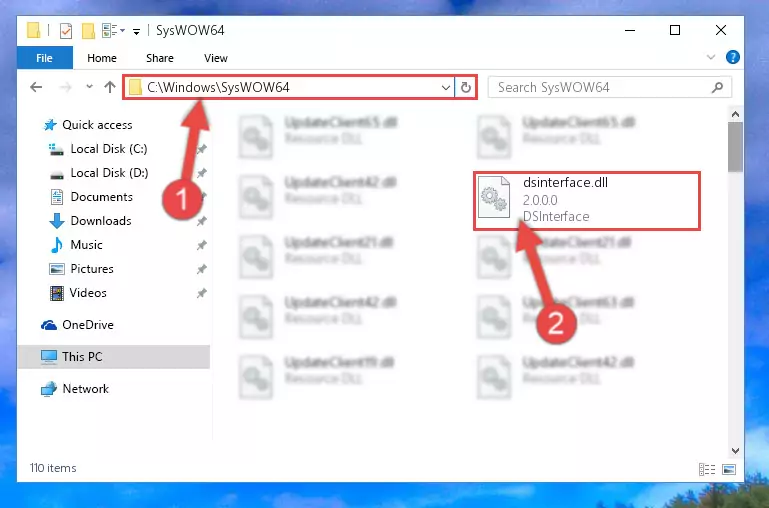Click the pin icon beside Videos

[x=202, y=293]
